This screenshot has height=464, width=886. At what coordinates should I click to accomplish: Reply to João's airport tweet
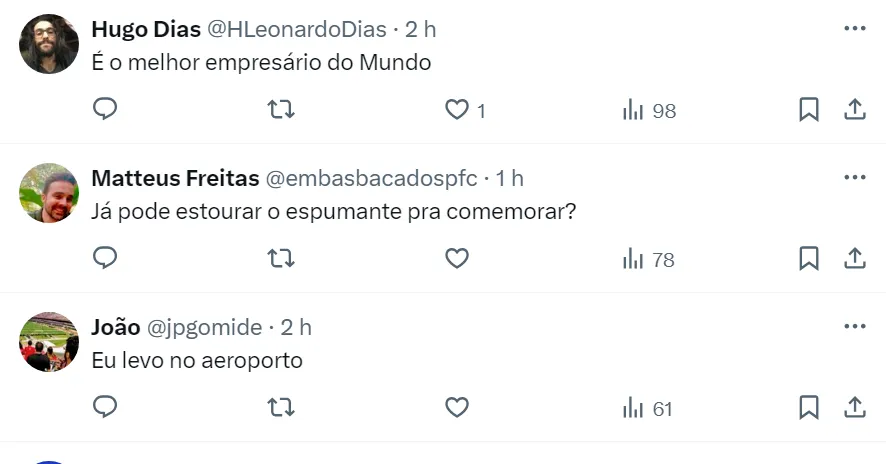[105, 407]
